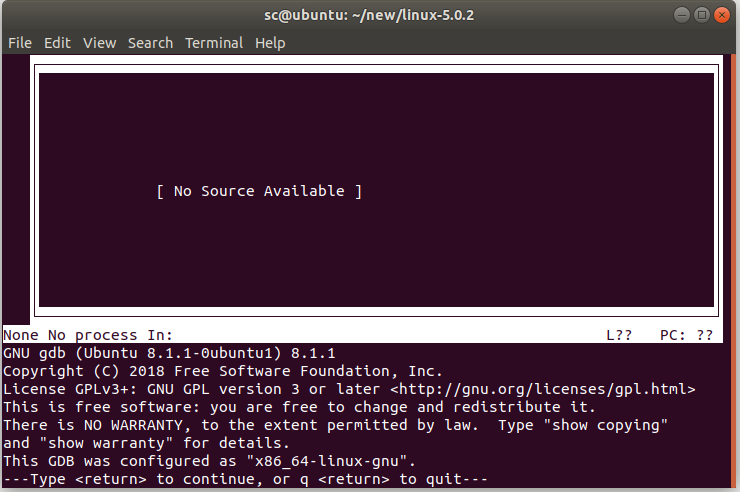The image size is (740, 492).
Task: Click the '[ No Source Available ]' text
Action: [259, 191]
